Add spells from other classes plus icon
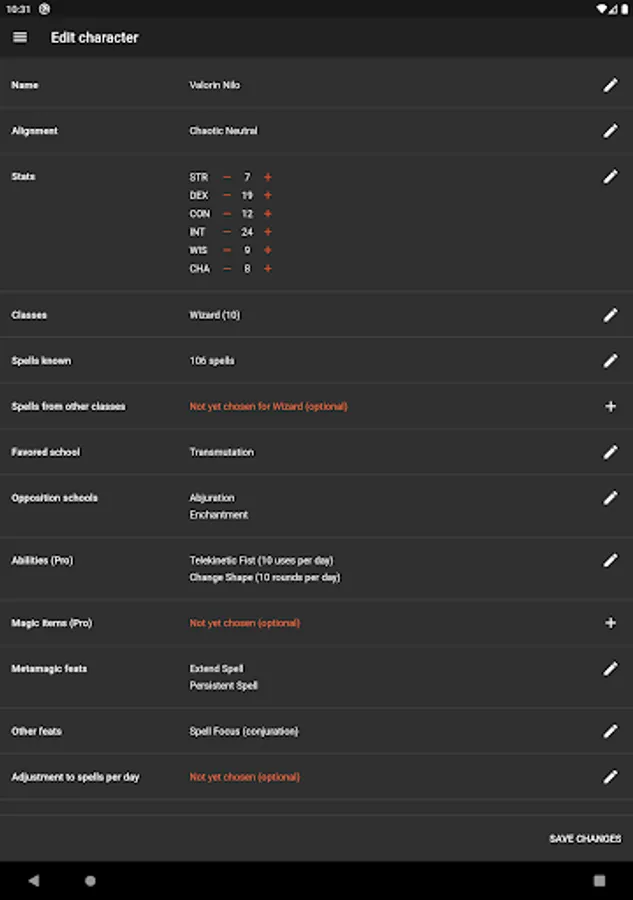Viewport: 633px width, 900px height. click(x=610, y=407)
